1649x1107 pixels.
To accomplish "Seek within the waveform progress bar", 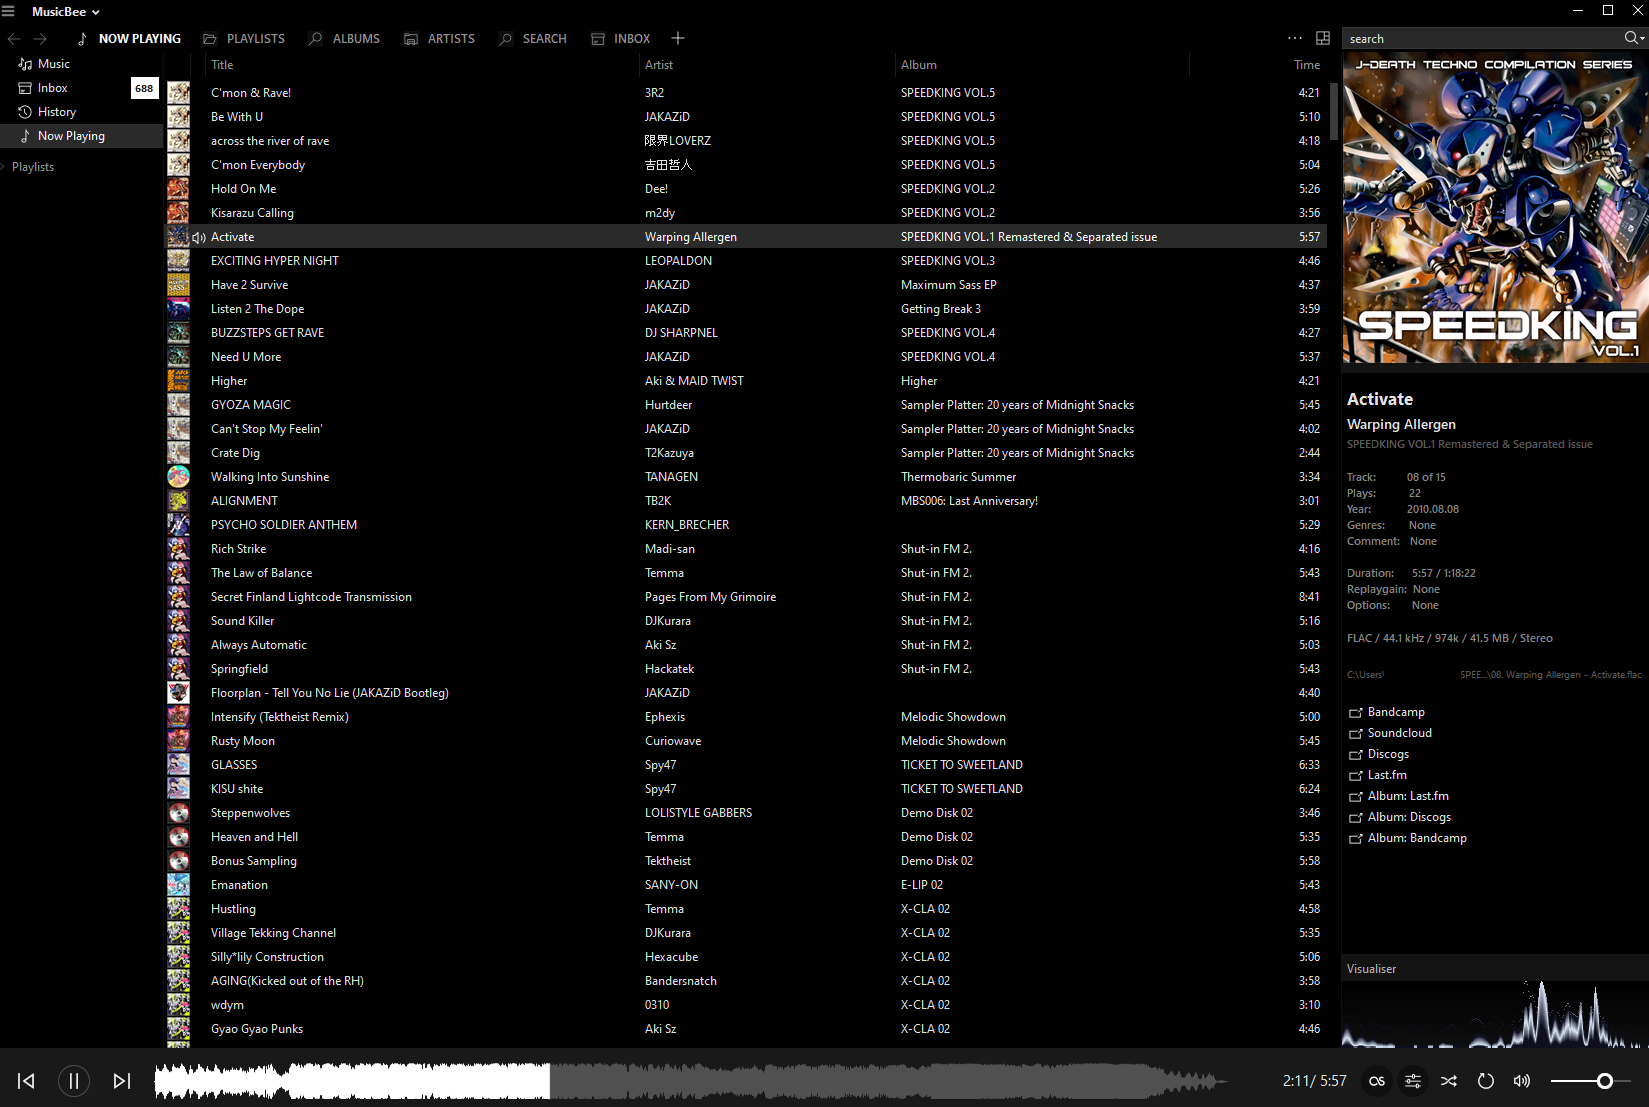I will (690, 1081).
